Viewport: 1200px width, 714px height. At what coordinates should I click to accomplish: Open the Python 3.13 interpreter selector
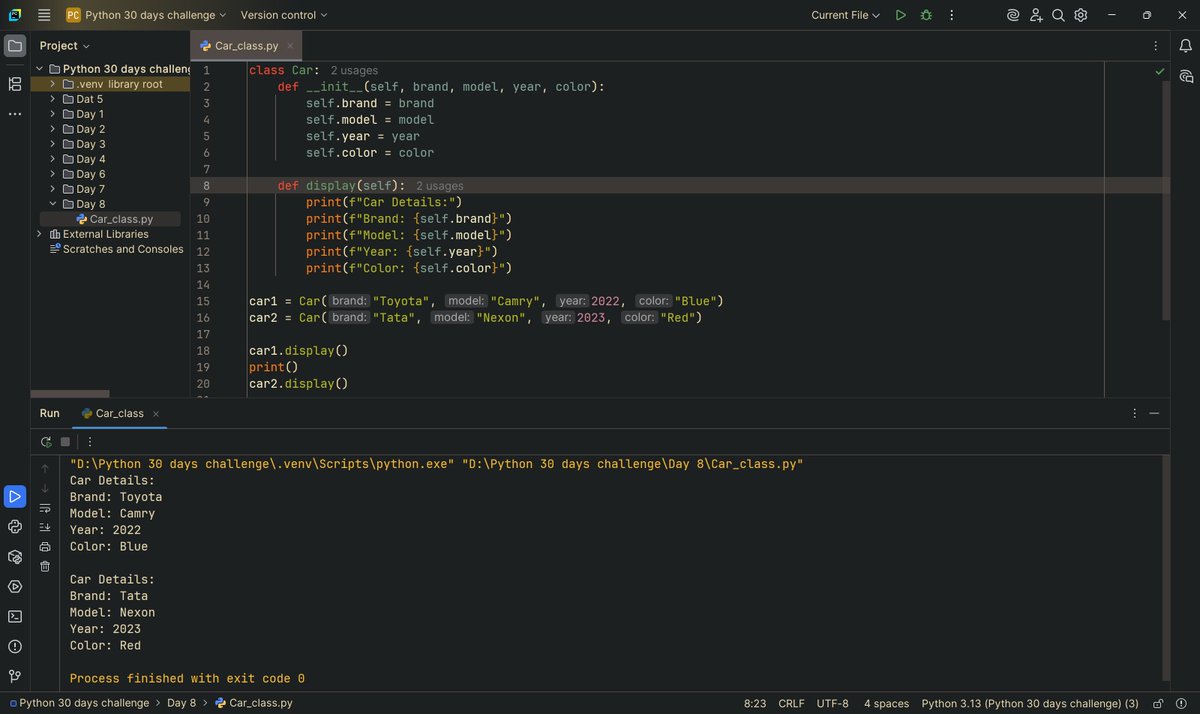pyautogui.click(x=1030, y=703)
